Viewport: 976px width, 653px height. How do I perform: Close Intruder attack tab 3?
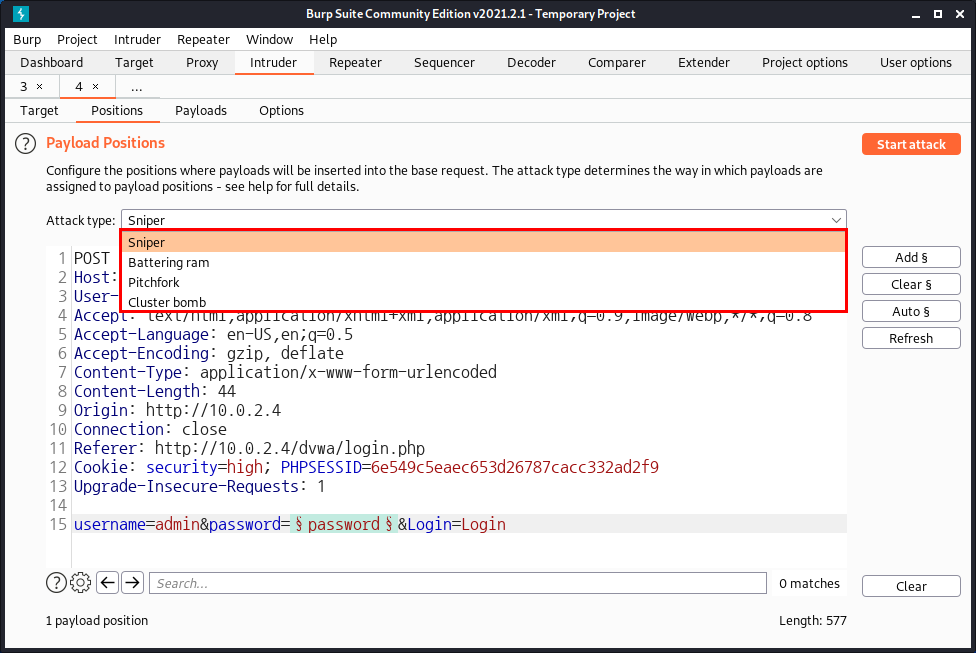40,87
